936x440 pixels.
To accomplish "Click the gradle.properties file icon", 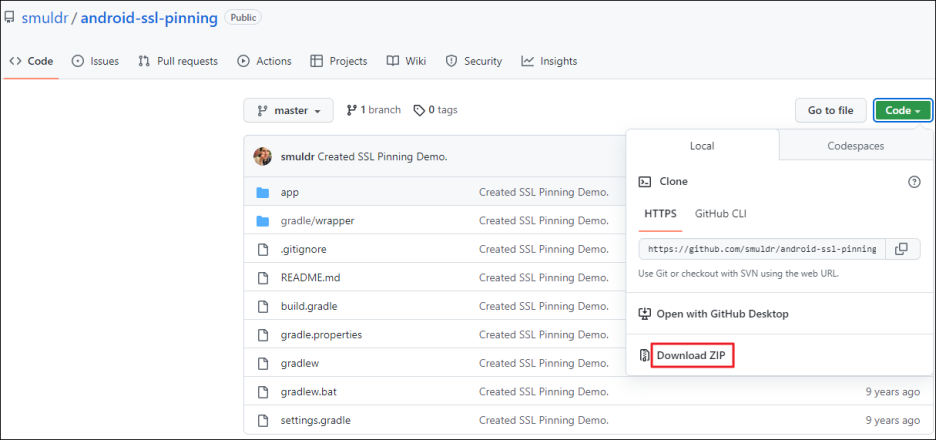I will pos(263,334).
